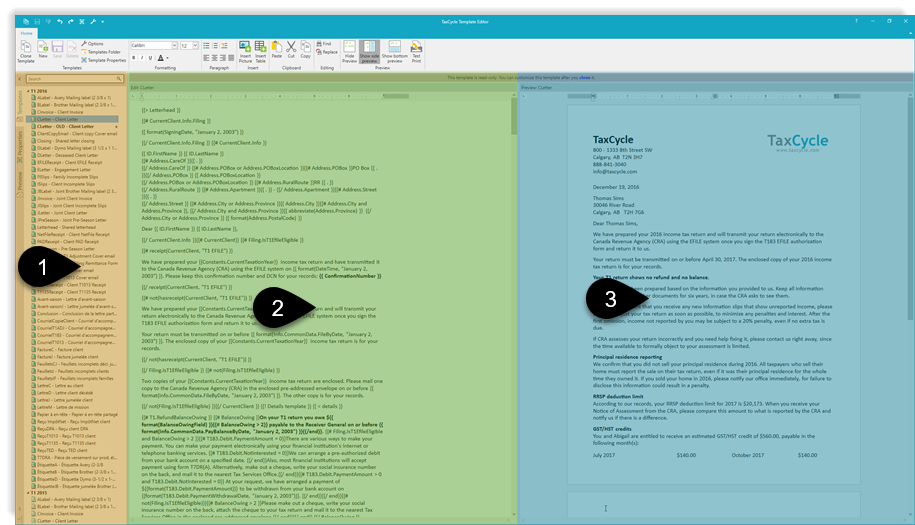915x525 pixels.
Task: Click the wrench options icon in title bar
Action: pos(93,22)
